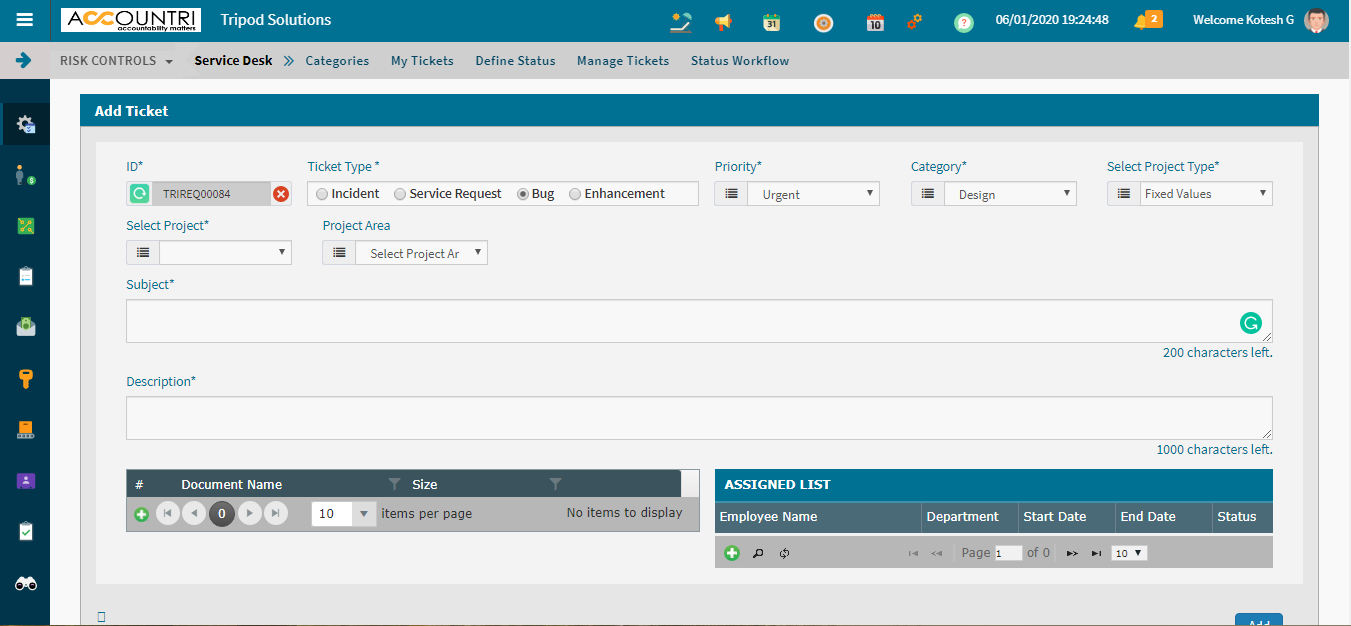Screen dimensions: 1351x626
Task: Click the Subject text area
Action: 699,321
